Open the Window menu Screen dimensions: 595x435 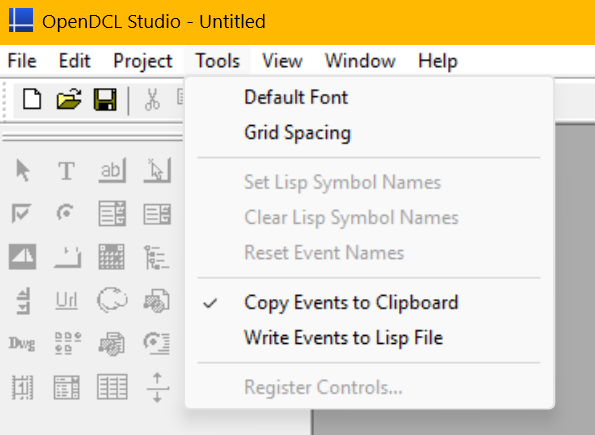coord(360,61)
